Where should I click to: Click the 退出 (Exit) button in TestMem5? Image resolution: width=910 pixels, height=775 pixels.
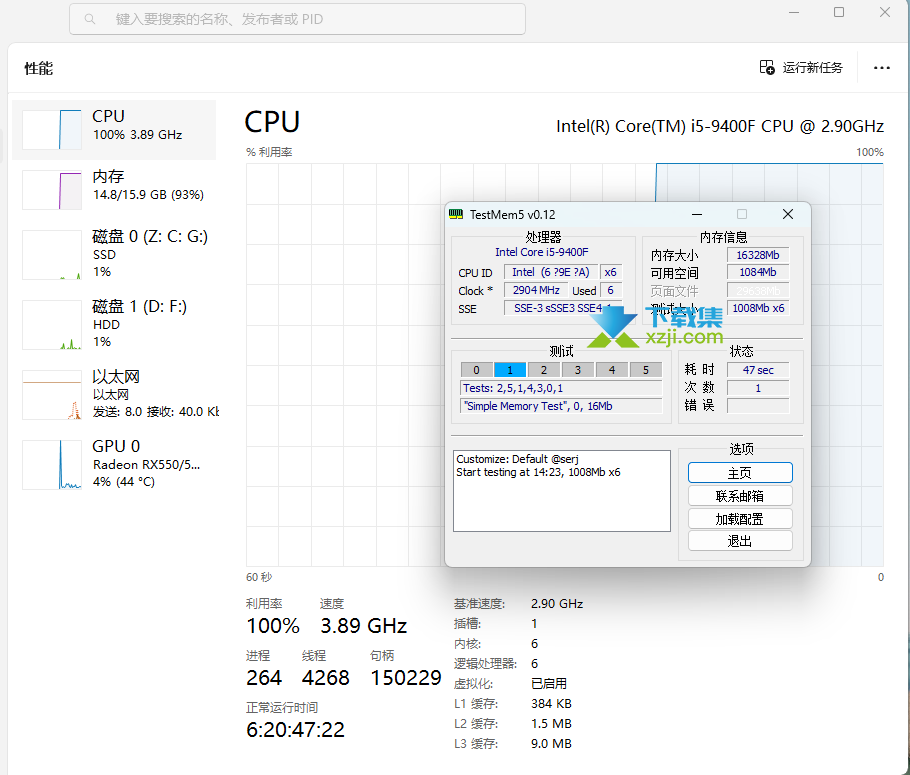coord(740,541)
